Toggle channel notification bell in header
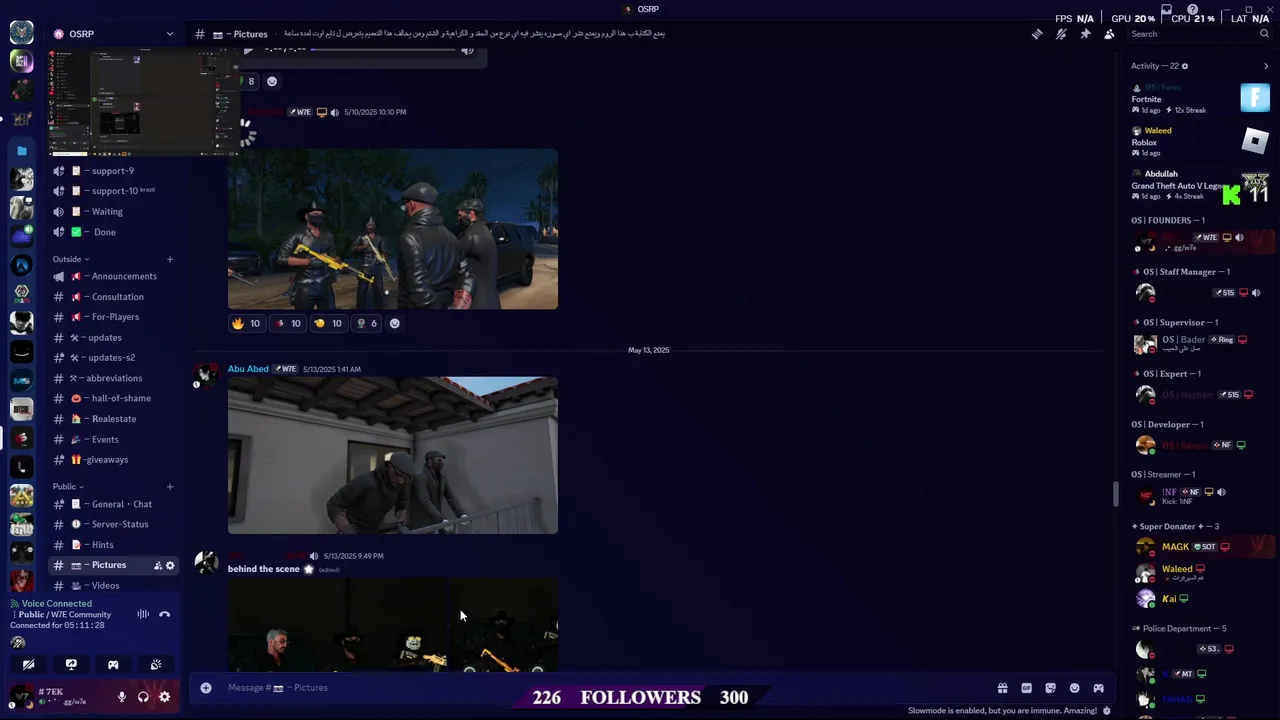This screenshot has width=1280, height=720. (1061, 34)
